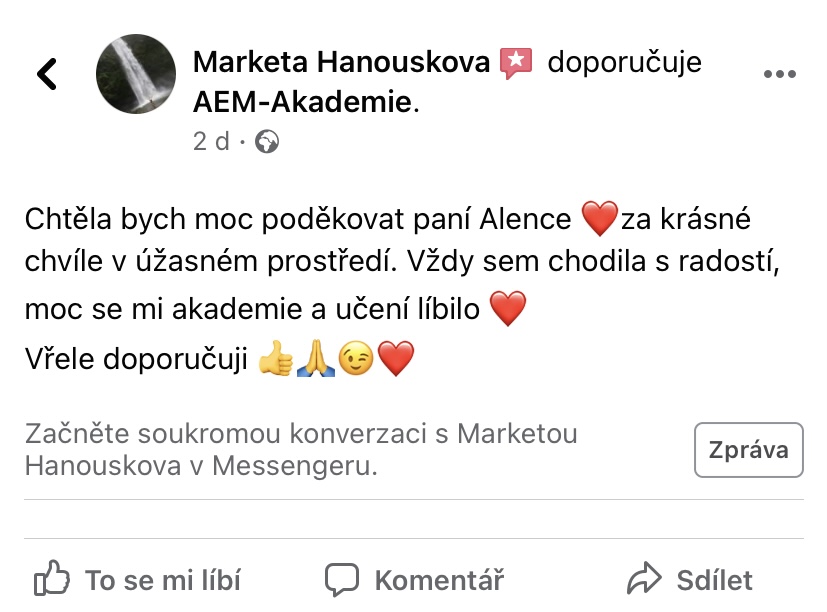Click the yellow thumbs-up emoji in review
The width and height of the screenshot is (827, 612).
pyautogui.click(x=276, y=358)
